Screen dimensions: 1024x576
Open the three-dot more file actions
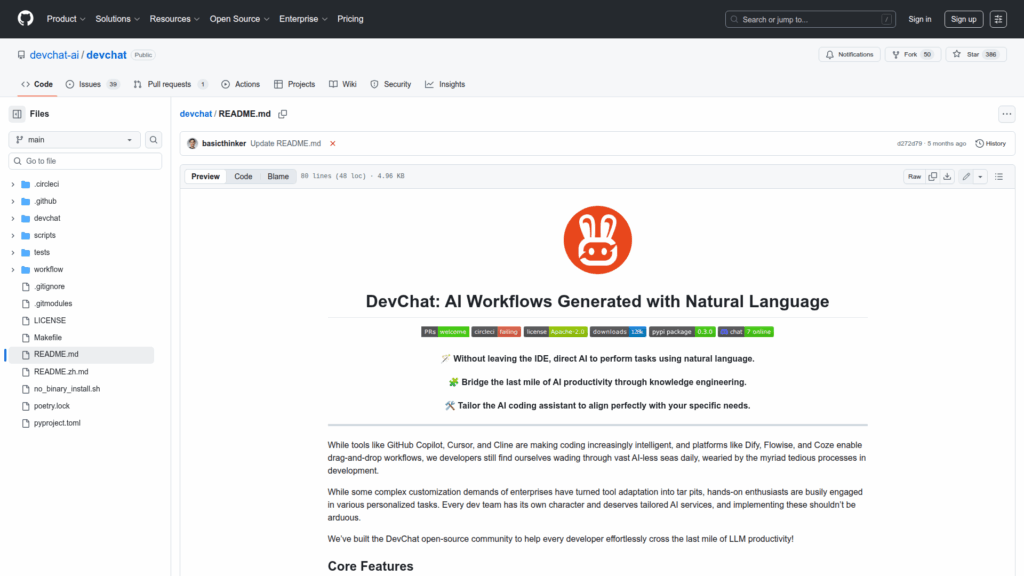tap(1006, 114)
